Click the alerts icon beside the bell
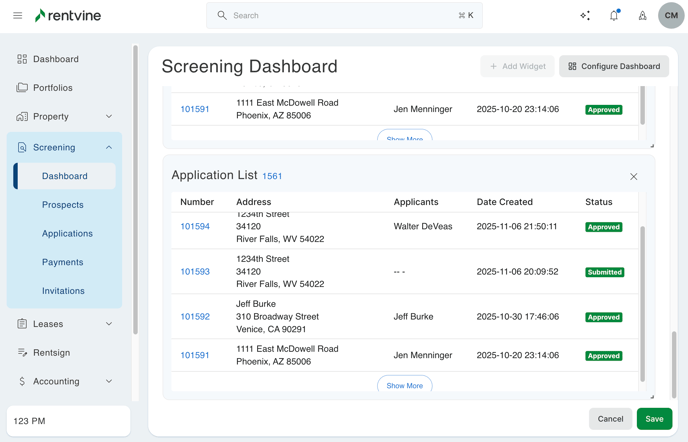The height and width of the screenshot is (442, 688). [x=642, y=15]
